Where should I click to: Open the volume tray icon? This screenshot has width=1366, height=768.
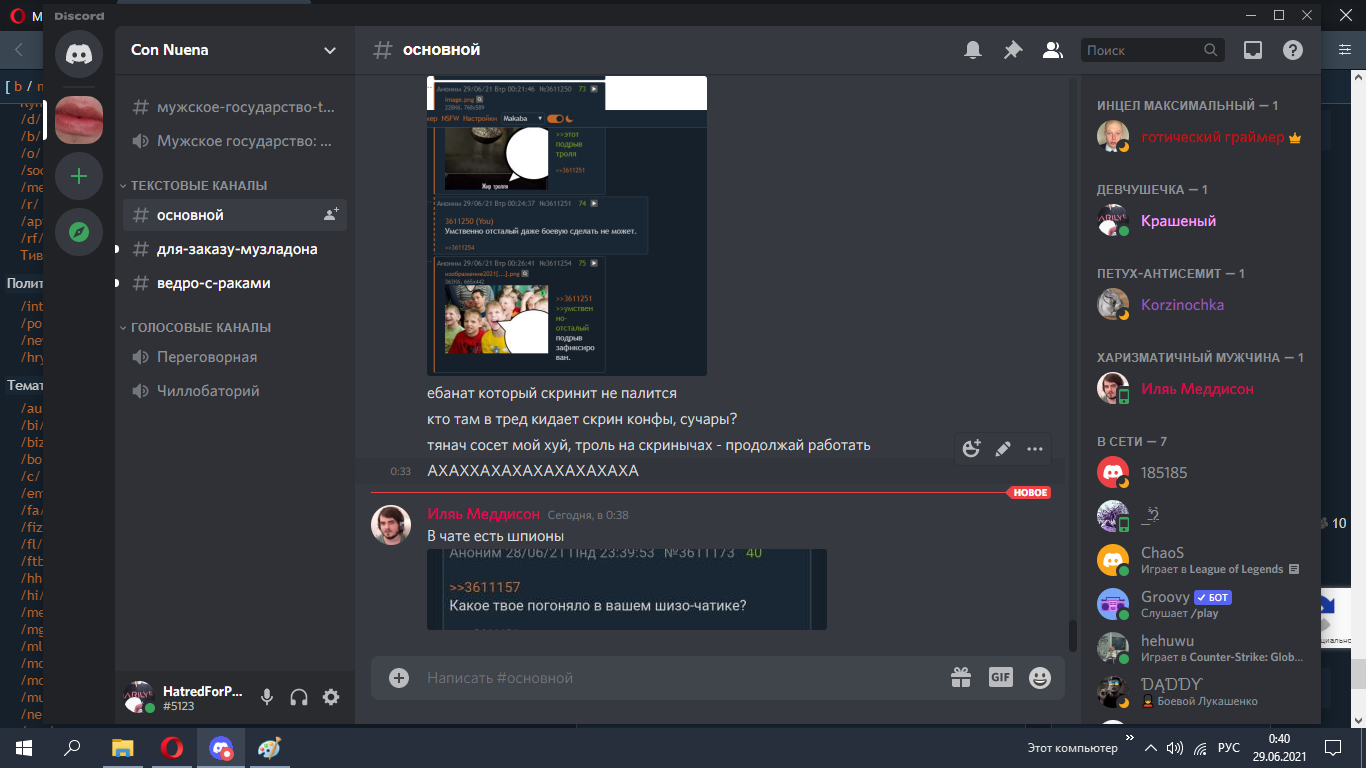coord(1175,748)
